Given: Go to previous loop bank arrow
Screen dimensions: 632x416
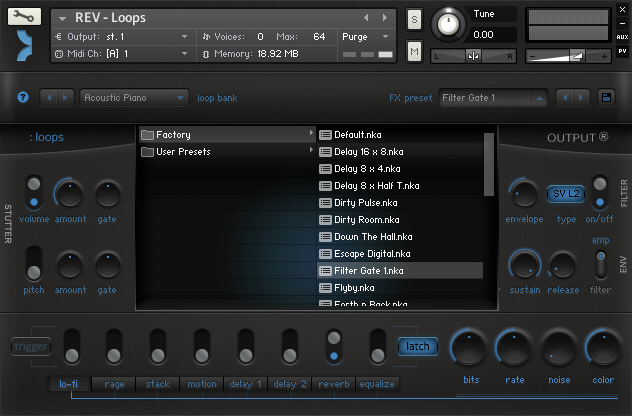Looking at the screenshot, I should click(49, 98).
